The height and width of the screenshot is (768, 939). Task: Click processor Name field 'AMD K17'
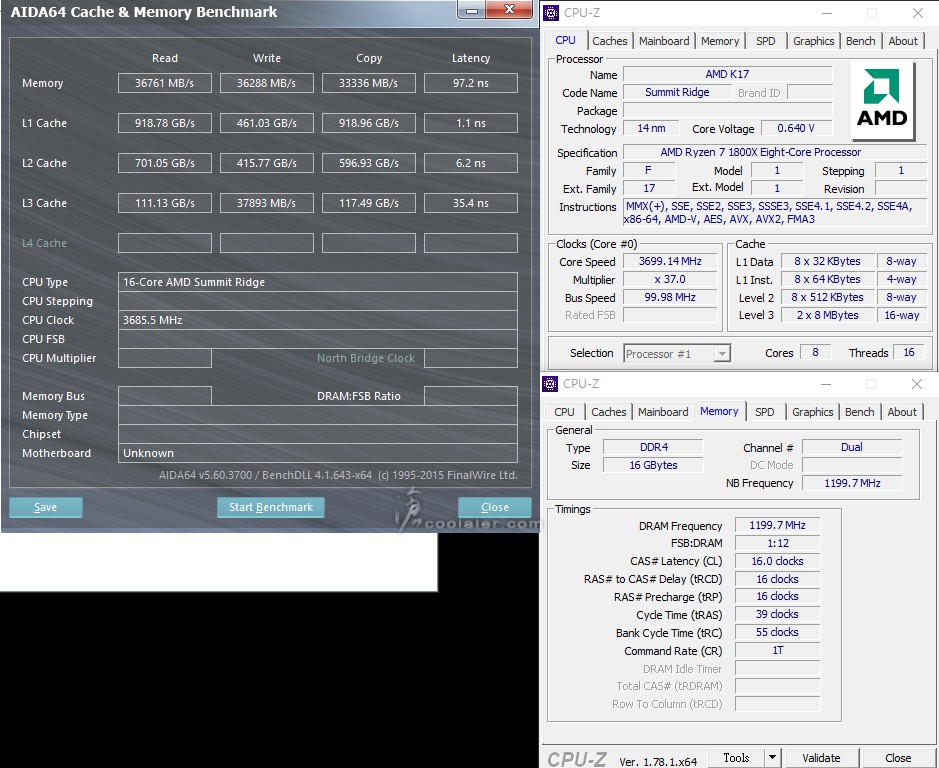coord(728,74)
